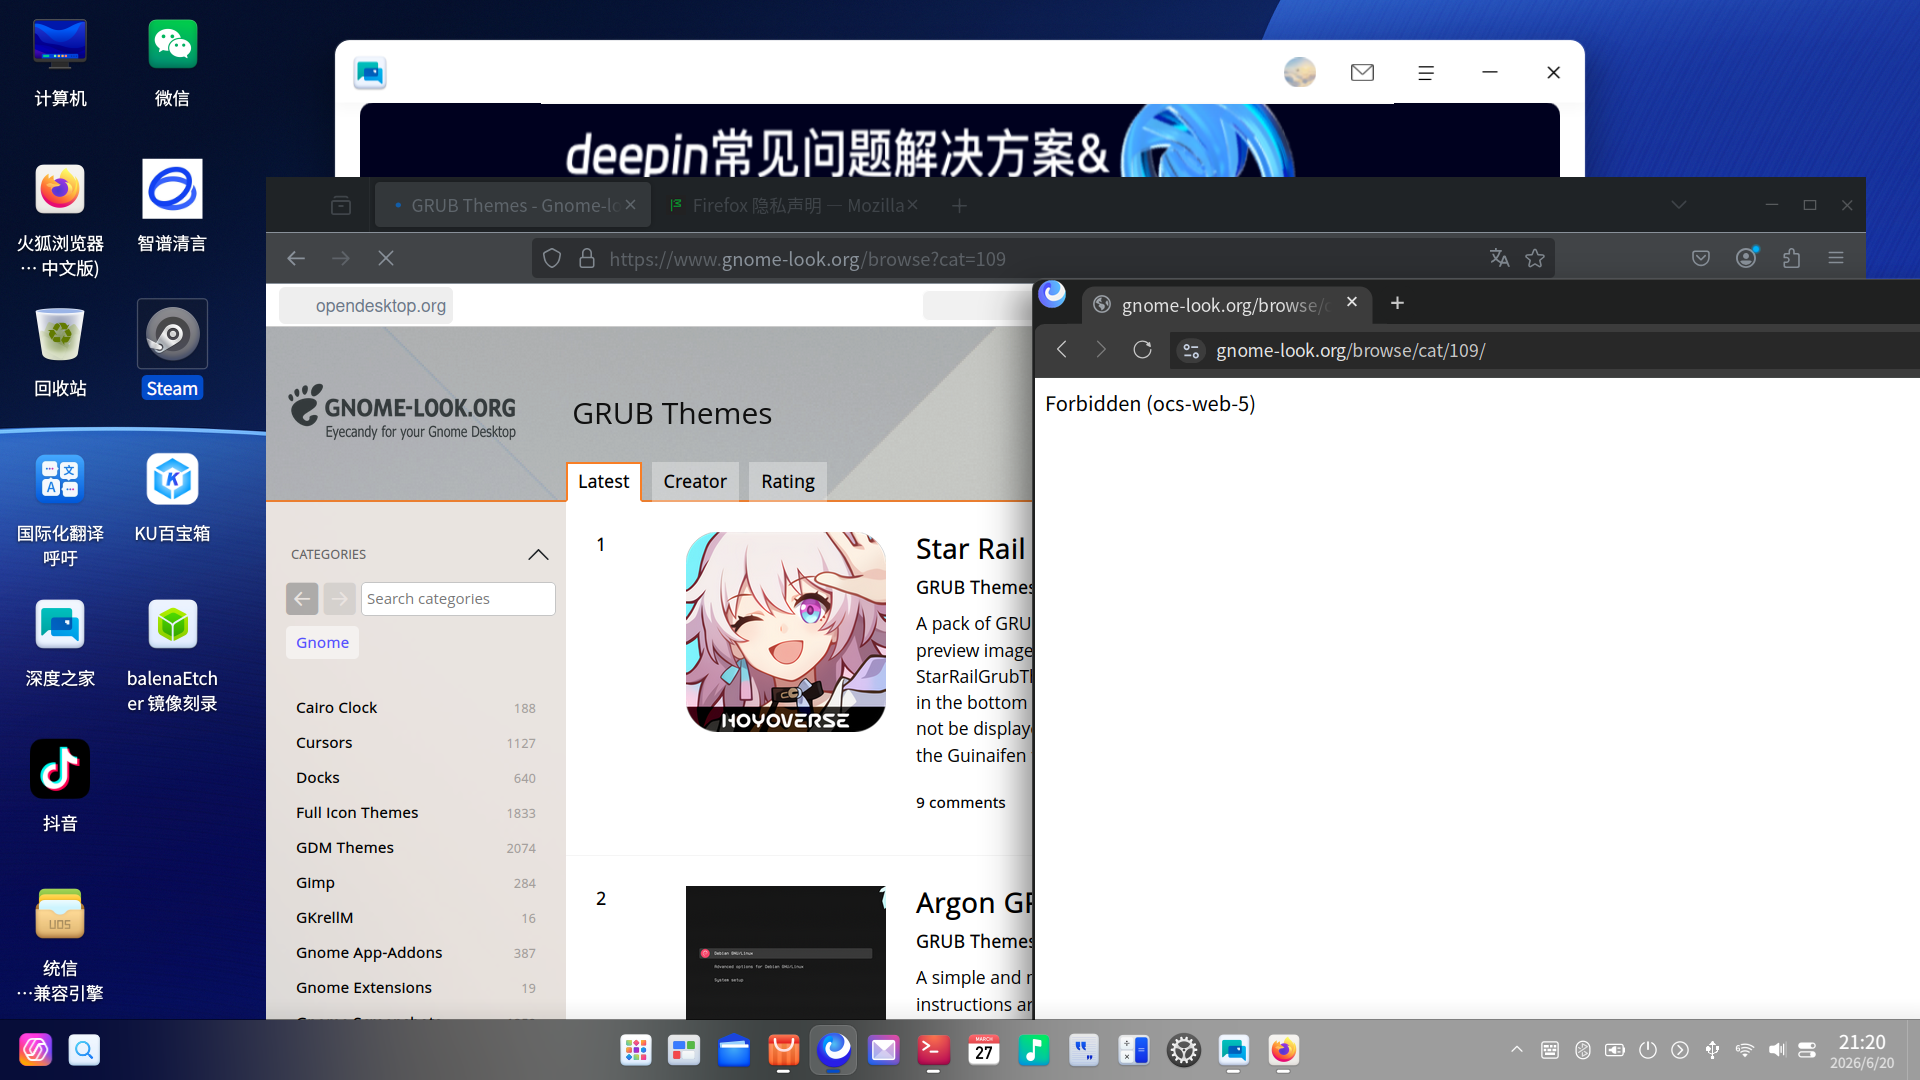Click Search categories input field
The width and height of the screenshot is (1920, 1080).
click(458, 599)
